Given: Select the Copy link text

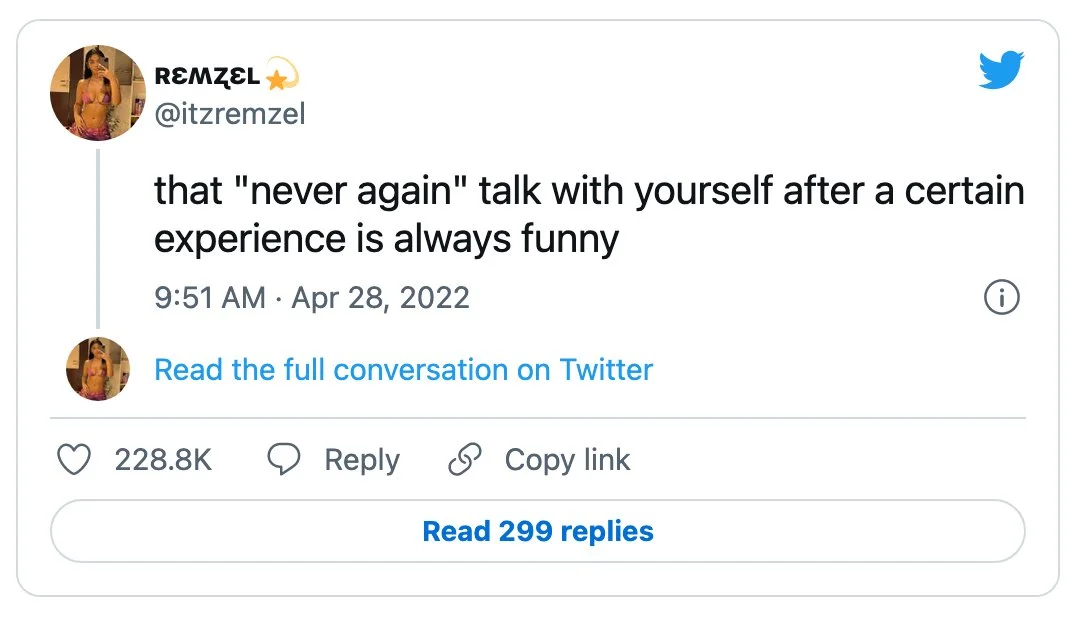Looking at the screenshot, I should (x=567, y=460).
